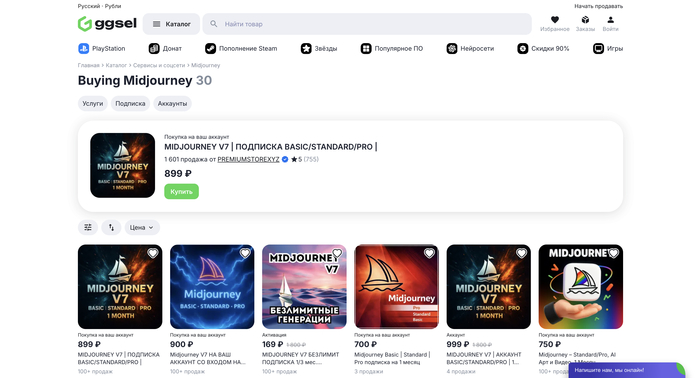
Task: Open the red sailboat Midjourney thumbnail
Action: click(396, 287)
